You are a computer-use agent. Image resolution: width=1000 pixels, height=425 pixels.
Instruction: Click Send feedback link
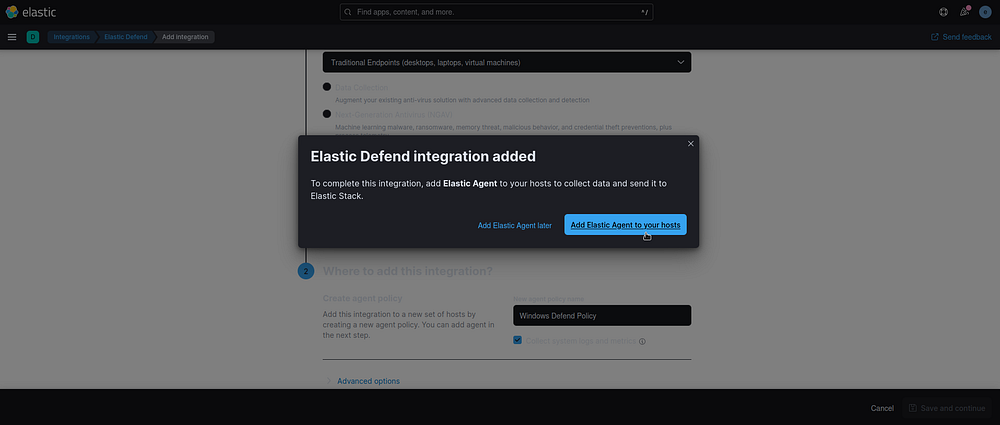click(961, 37)
